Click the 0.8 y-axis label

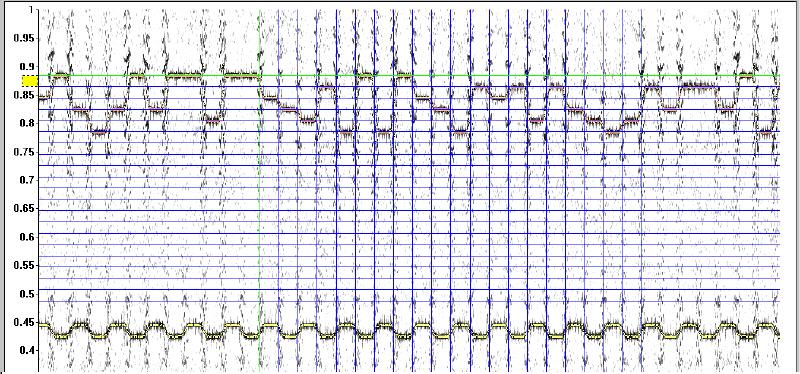pos(28,123)
